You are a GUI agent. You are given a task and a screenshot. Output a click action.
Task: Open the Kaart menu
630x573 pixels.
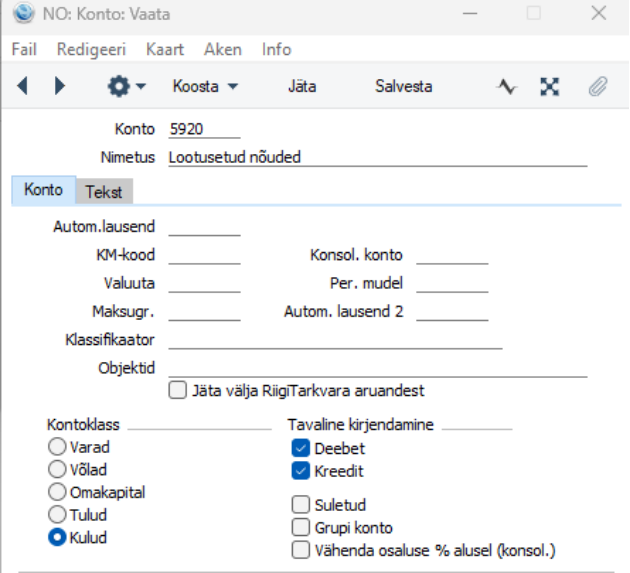165,49
